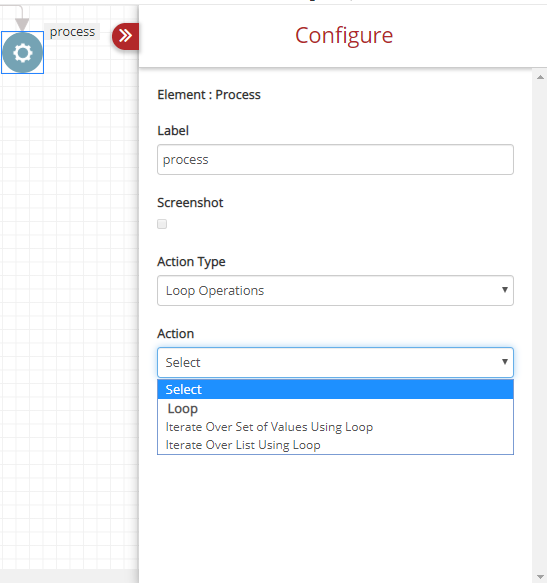Click the connector arrowhead above the process node
Image resolution: width=547 pixels, height=583 pixels.
(x=22, y=25)
